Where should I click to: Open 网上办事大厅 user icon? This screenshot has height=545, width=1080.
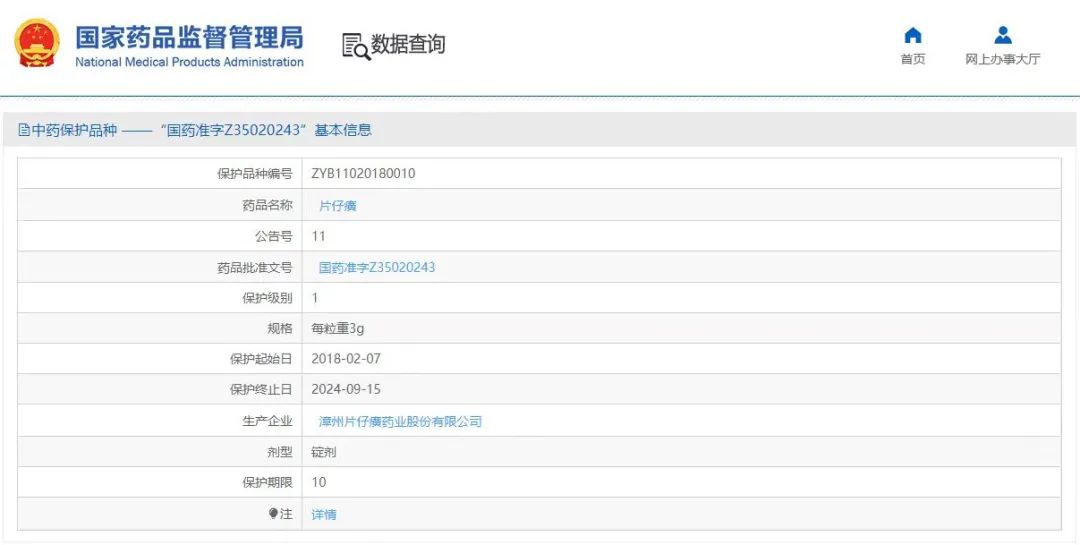[x=1003, y=35]
